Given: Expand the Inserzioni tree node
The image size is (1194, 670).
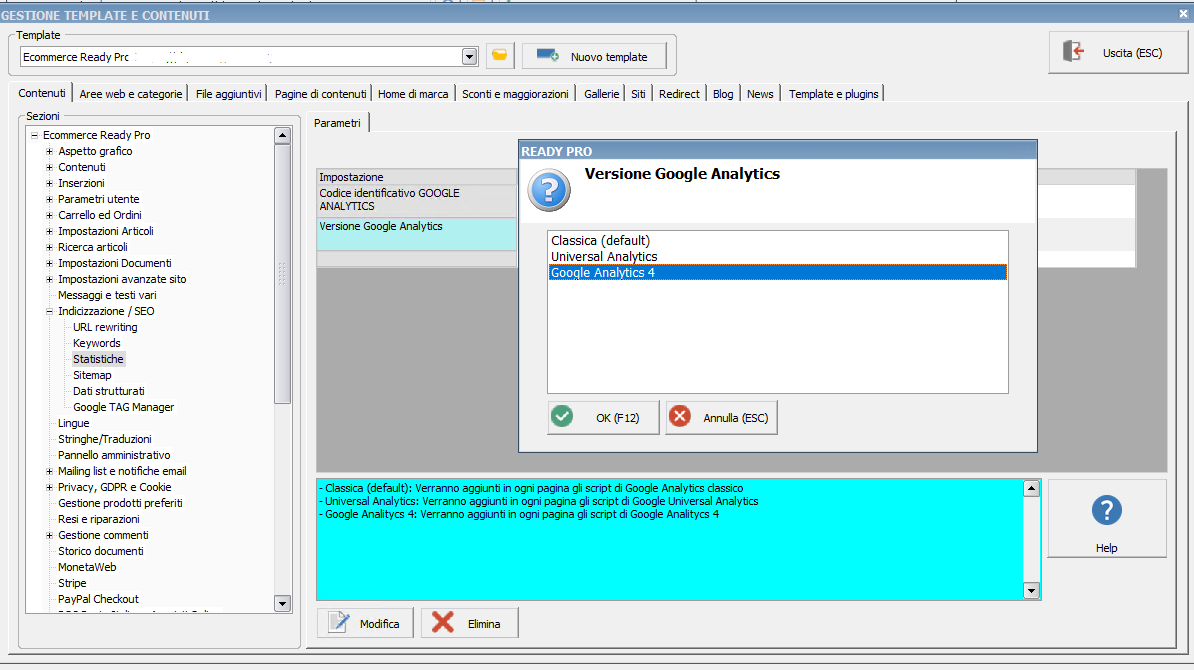Looking at the screenshot, I should tap(49, 183).
